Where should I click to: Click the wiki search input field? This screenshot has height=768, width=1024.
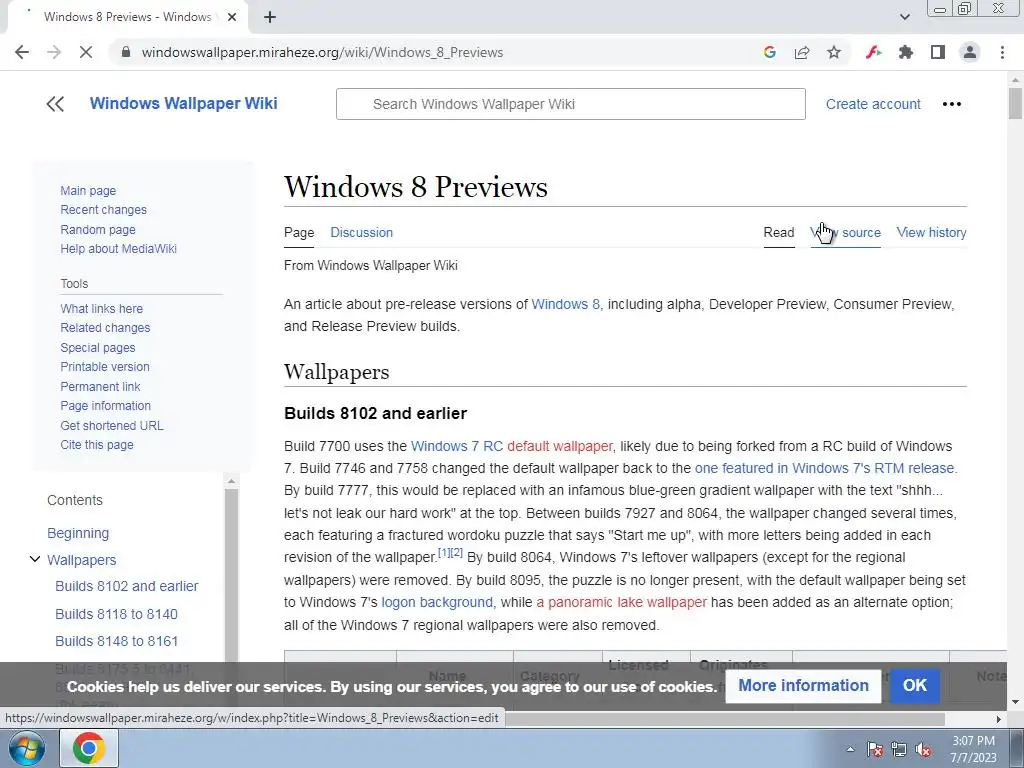[570, 104]
